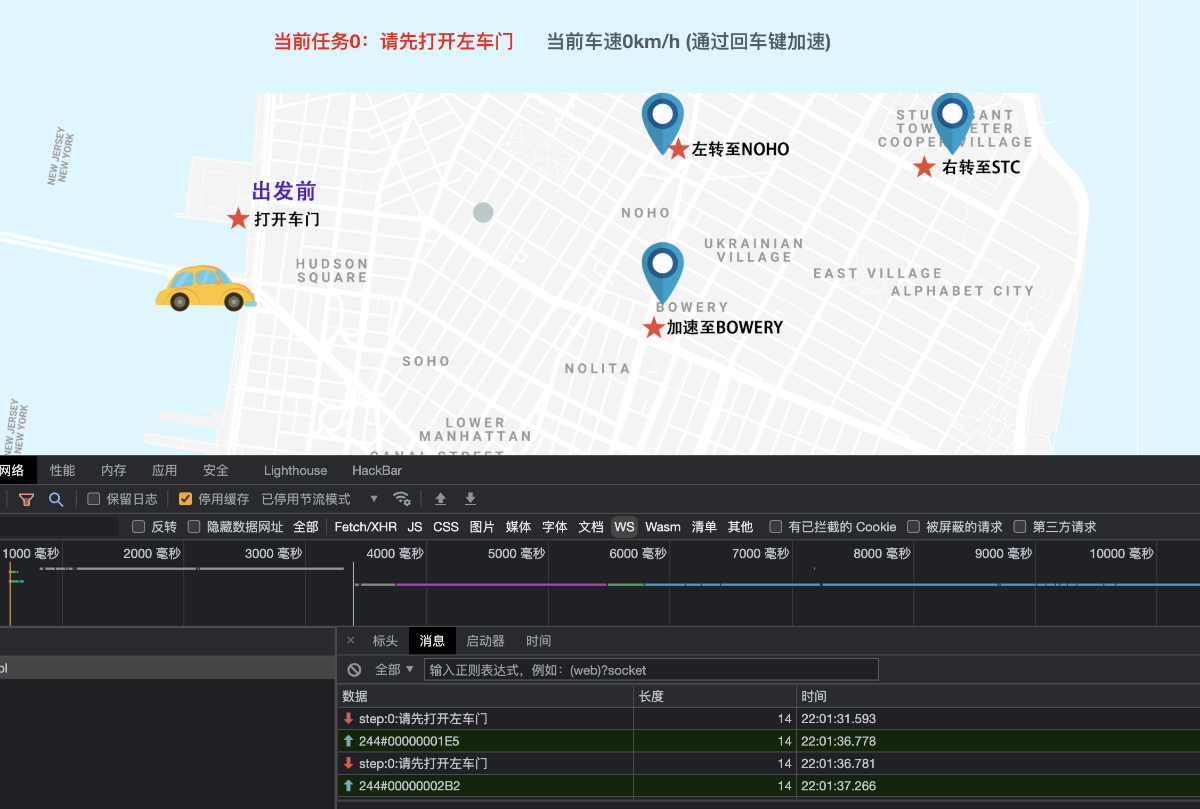Click the 时间 column header in messages table
The width and height of the screenshot is (1200, 809).
click(x=998, y=696)
